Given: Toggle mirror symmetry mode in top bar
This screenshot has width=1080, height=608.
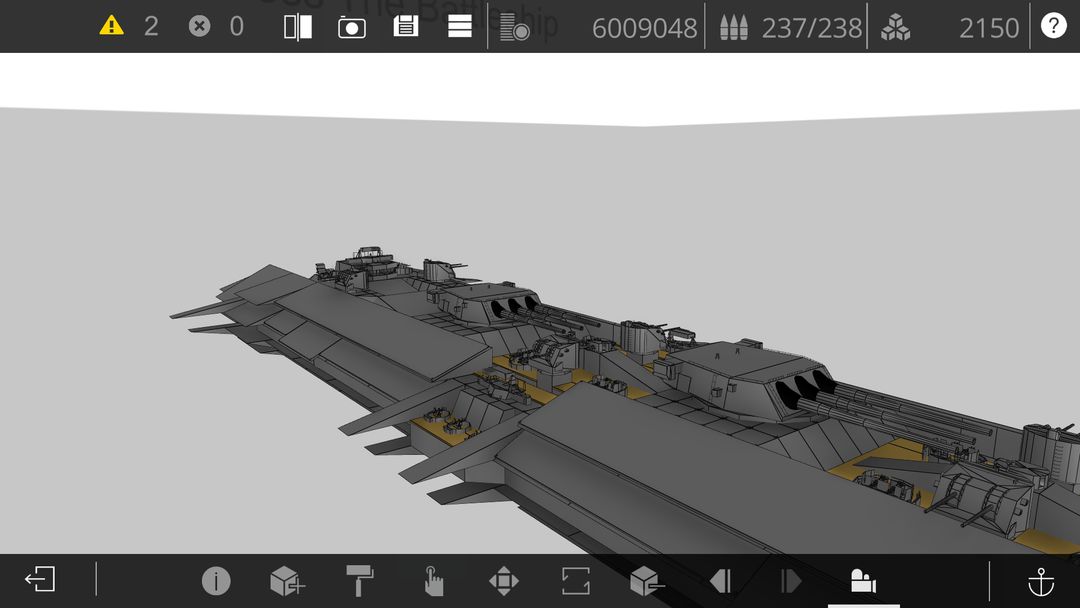Looking at the screenshot, I should (x=298, y=27).
